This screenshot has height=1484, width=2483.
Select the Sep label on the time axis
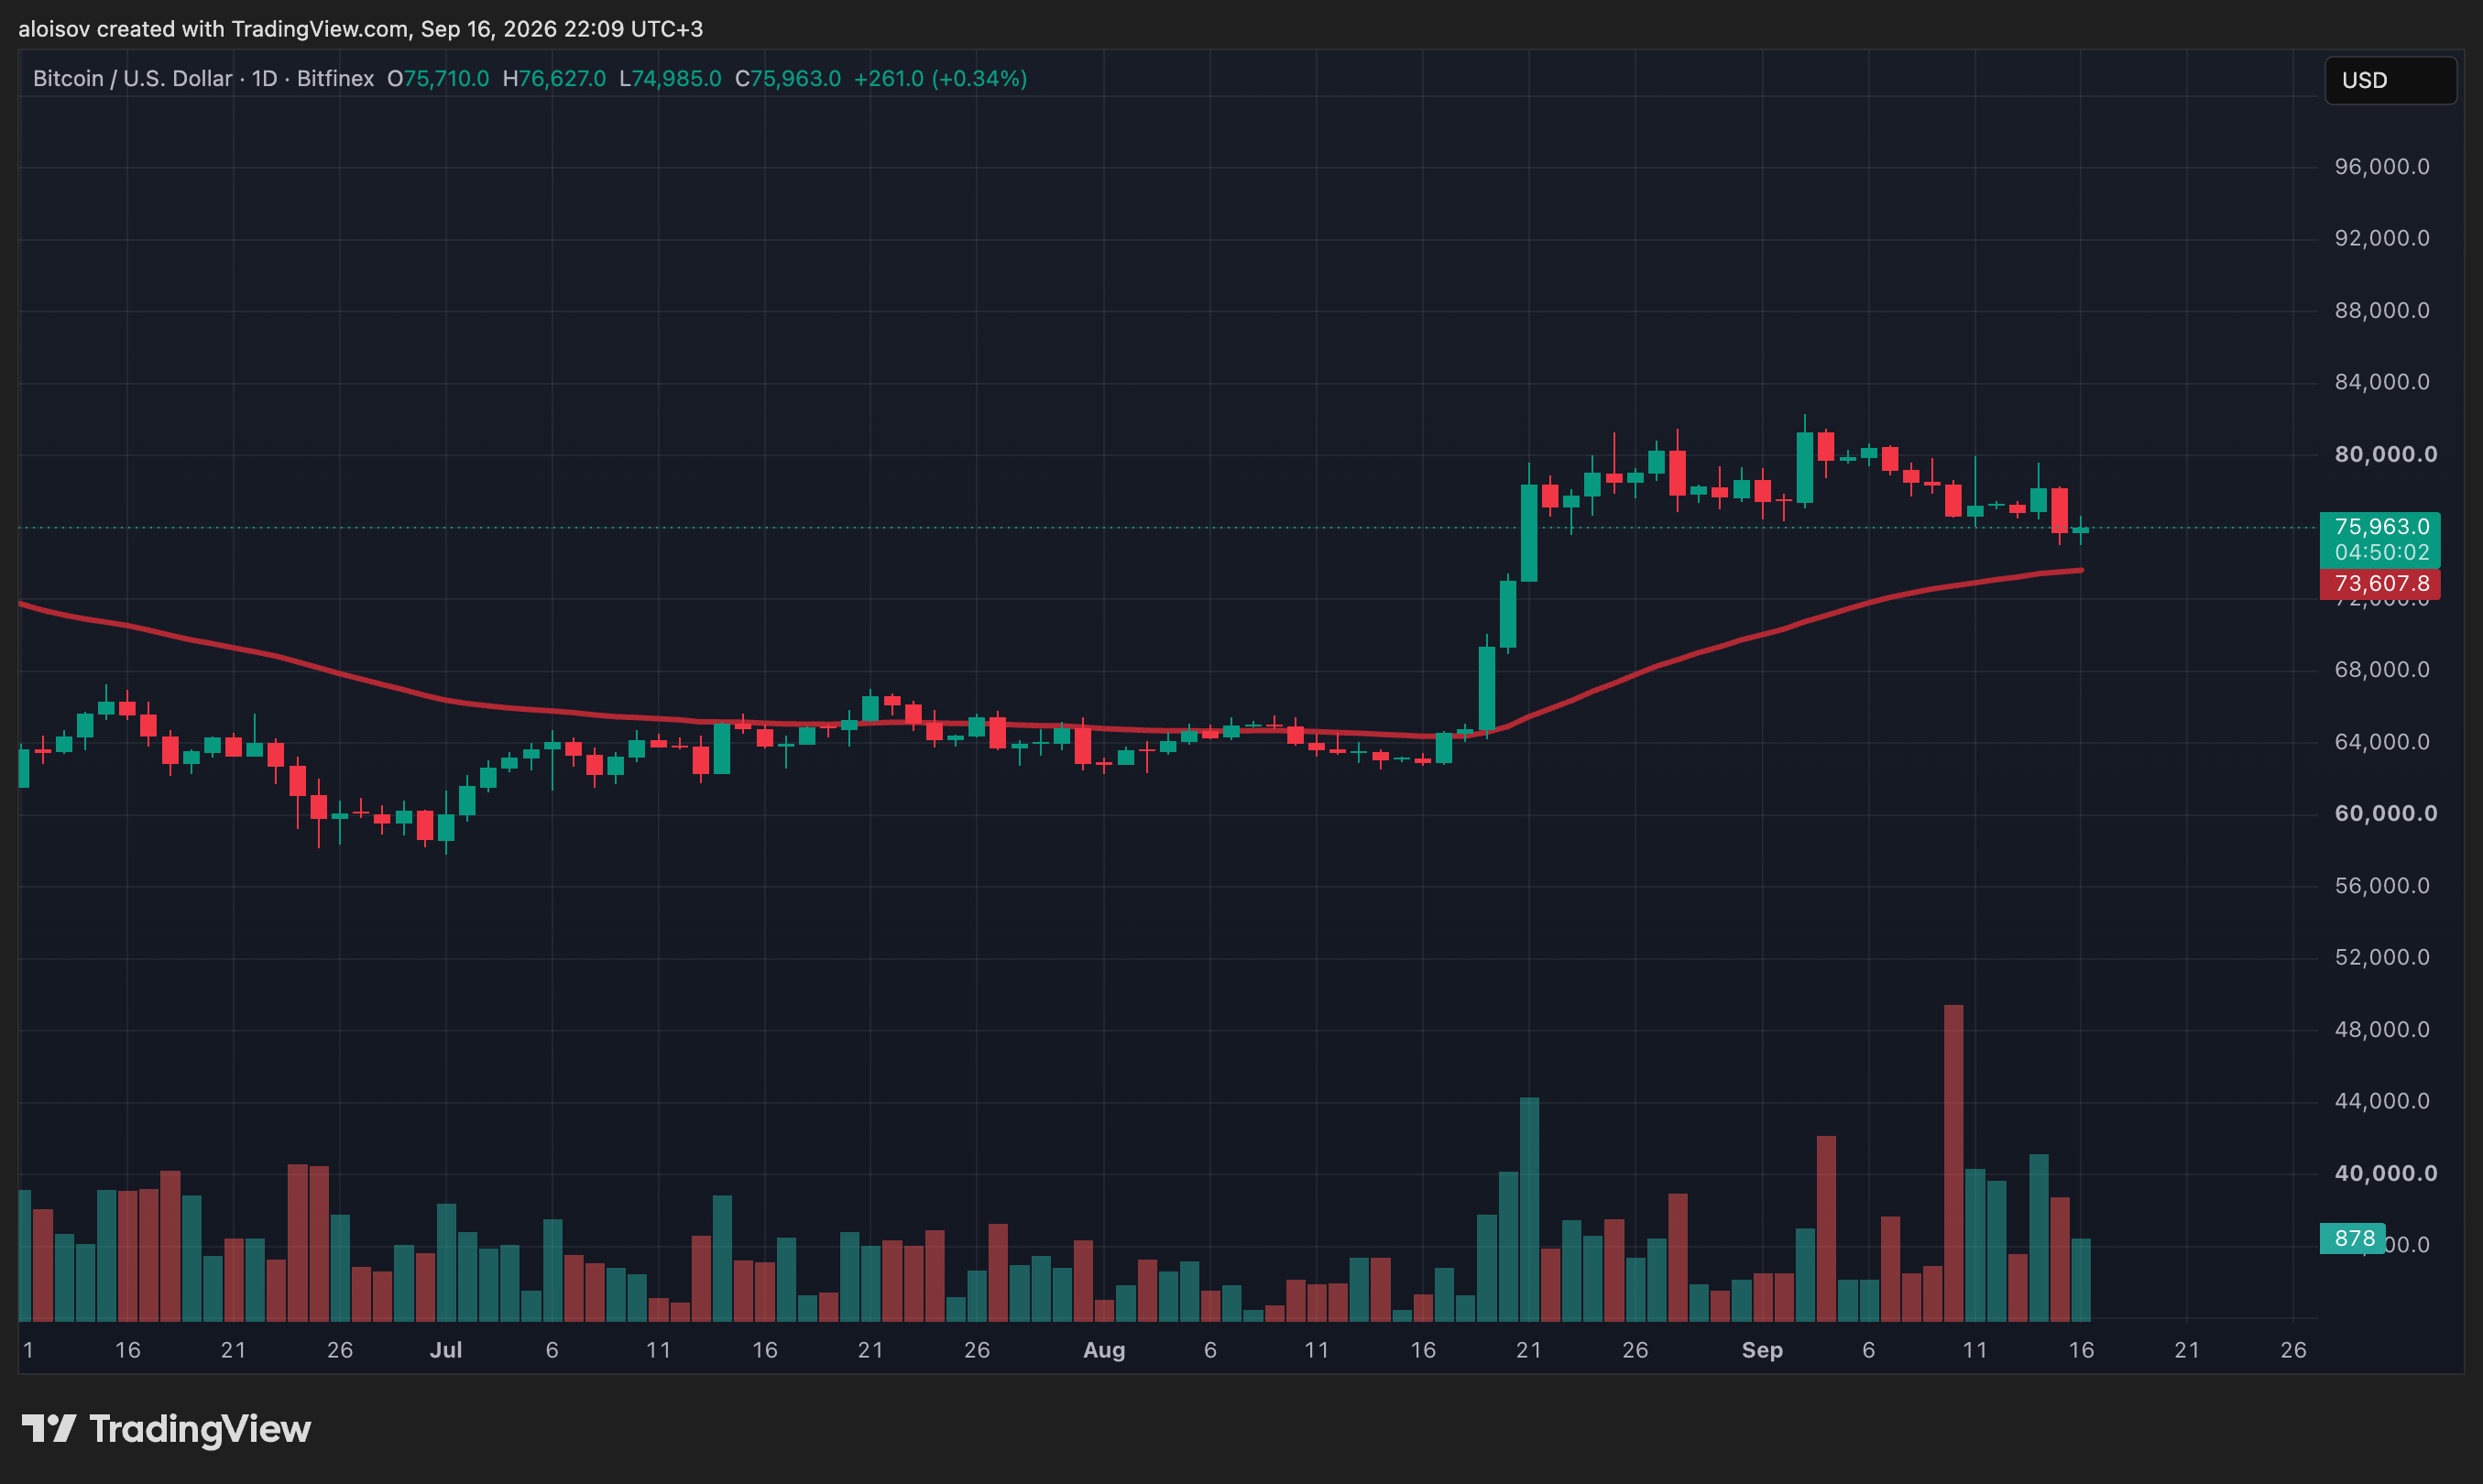coord(1762,1350)
